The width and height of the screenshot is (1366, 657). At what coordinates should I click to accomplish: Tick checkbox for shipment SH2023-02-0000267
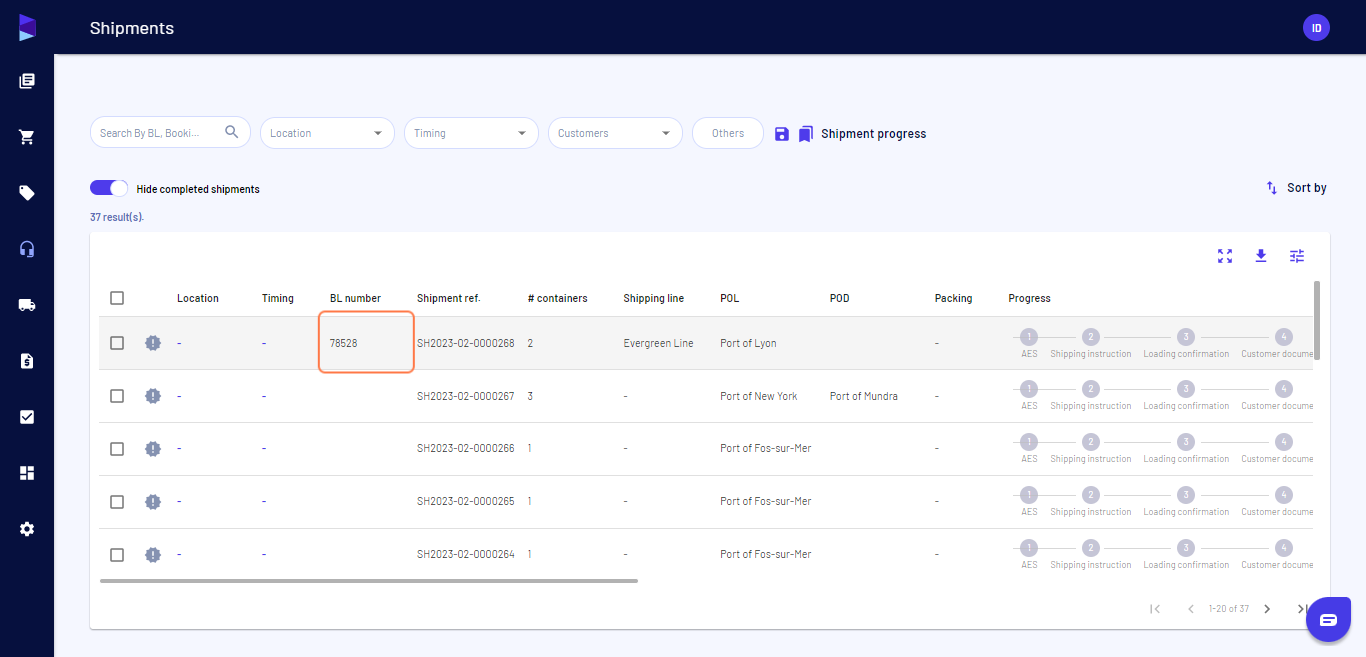pos(117,396)
